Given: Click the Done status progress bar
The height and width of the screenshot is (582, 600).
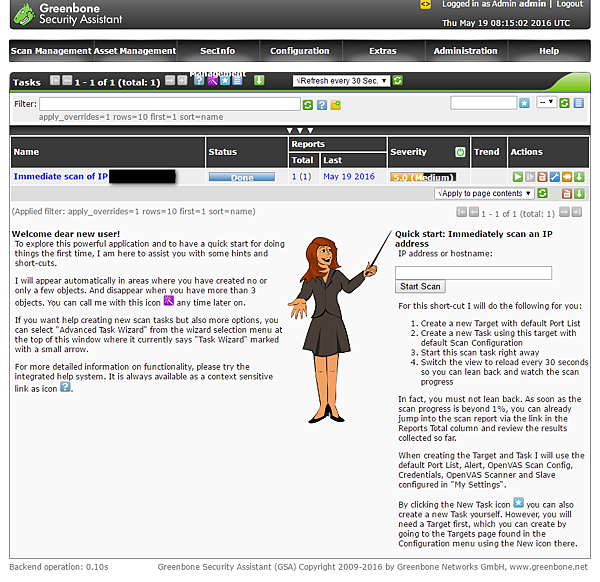Looking at the screenshot, I should pos(242,177).
